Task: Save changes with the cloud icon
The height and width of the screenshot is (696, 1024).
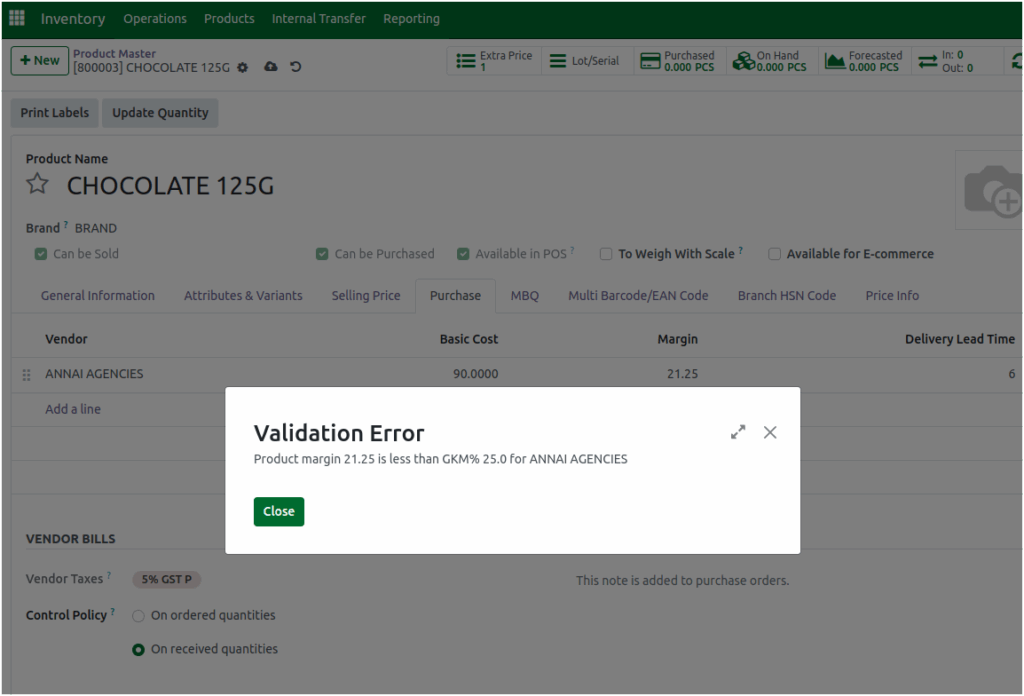Action: click(270, 66)
